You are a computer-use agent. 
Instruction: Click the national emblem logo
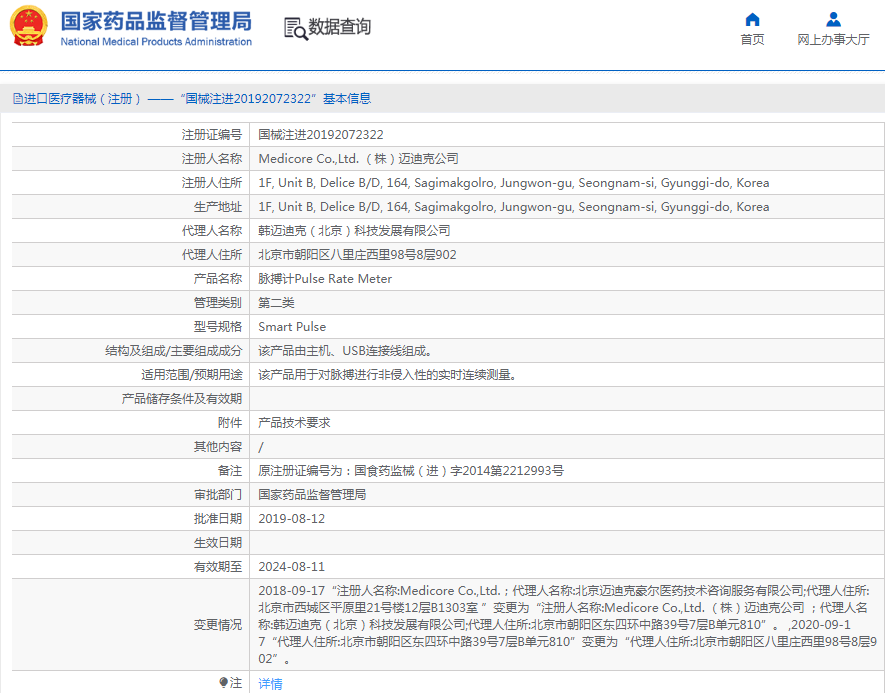coord(29,27)
